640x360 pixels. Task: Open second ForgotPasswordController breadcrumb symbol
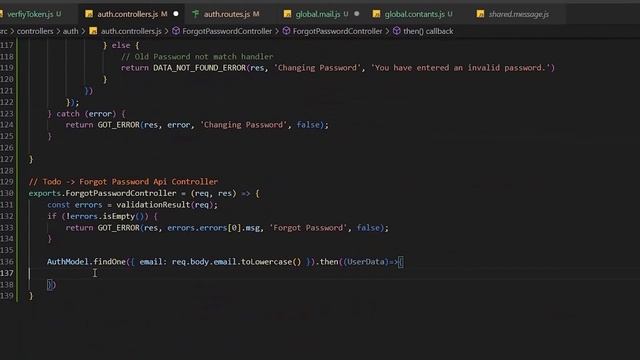[338, 31]
